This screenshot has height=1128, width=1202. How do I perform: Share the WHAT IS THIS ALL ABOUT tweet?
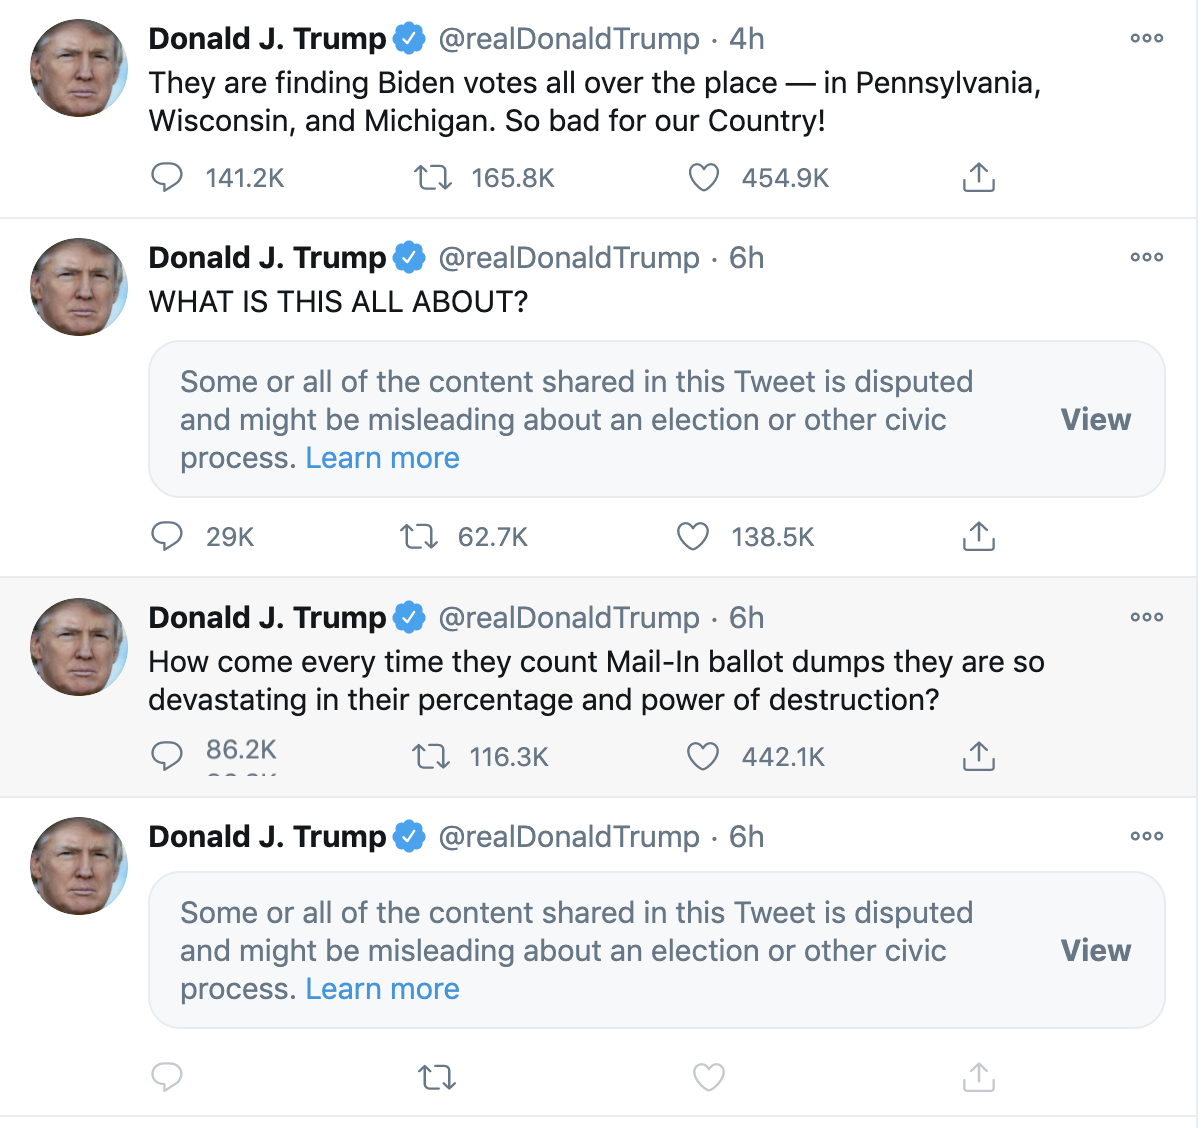pos(978,537)
